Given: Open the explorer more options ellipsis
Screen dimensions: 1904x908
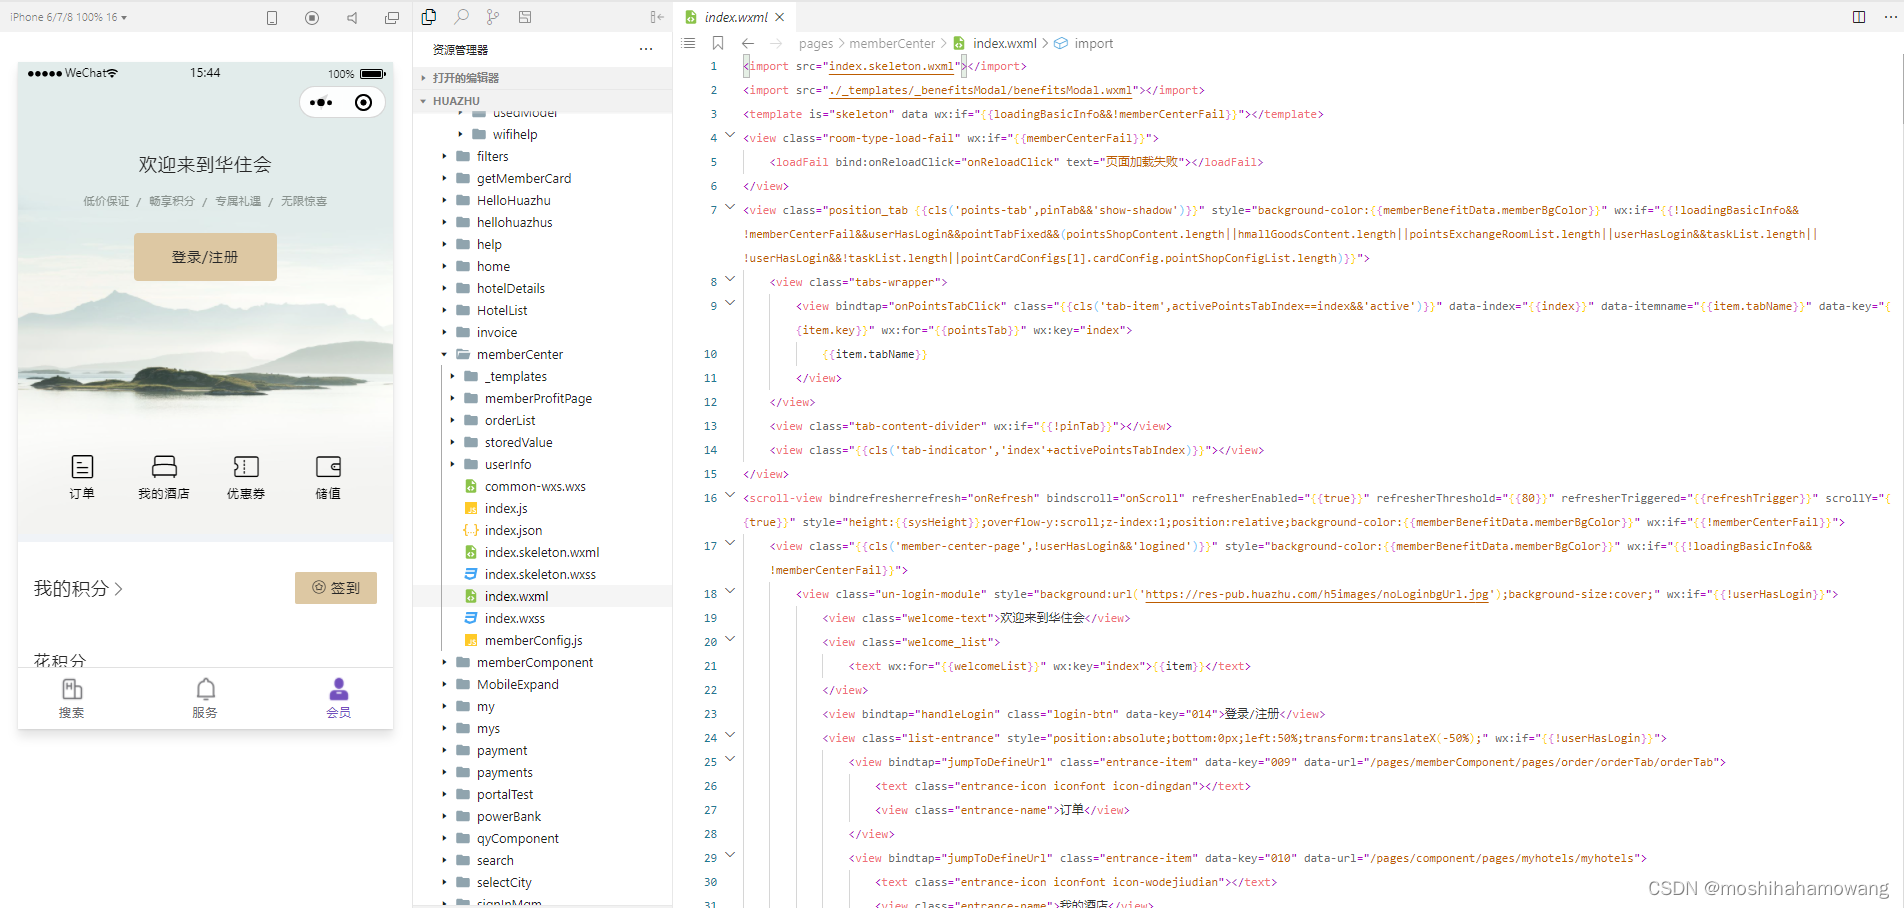Looking at the screenshot, I should 646,49.
